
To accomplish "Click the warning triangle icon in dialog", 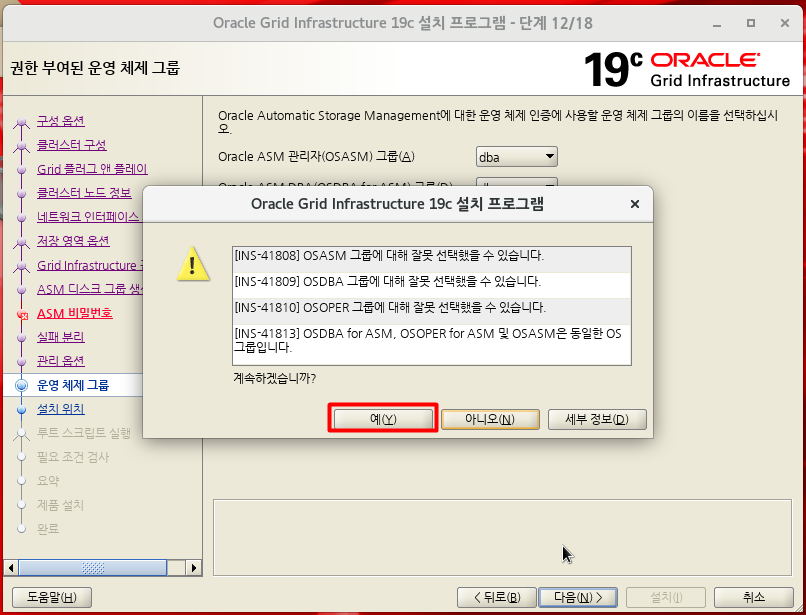I will pos(193,264).
